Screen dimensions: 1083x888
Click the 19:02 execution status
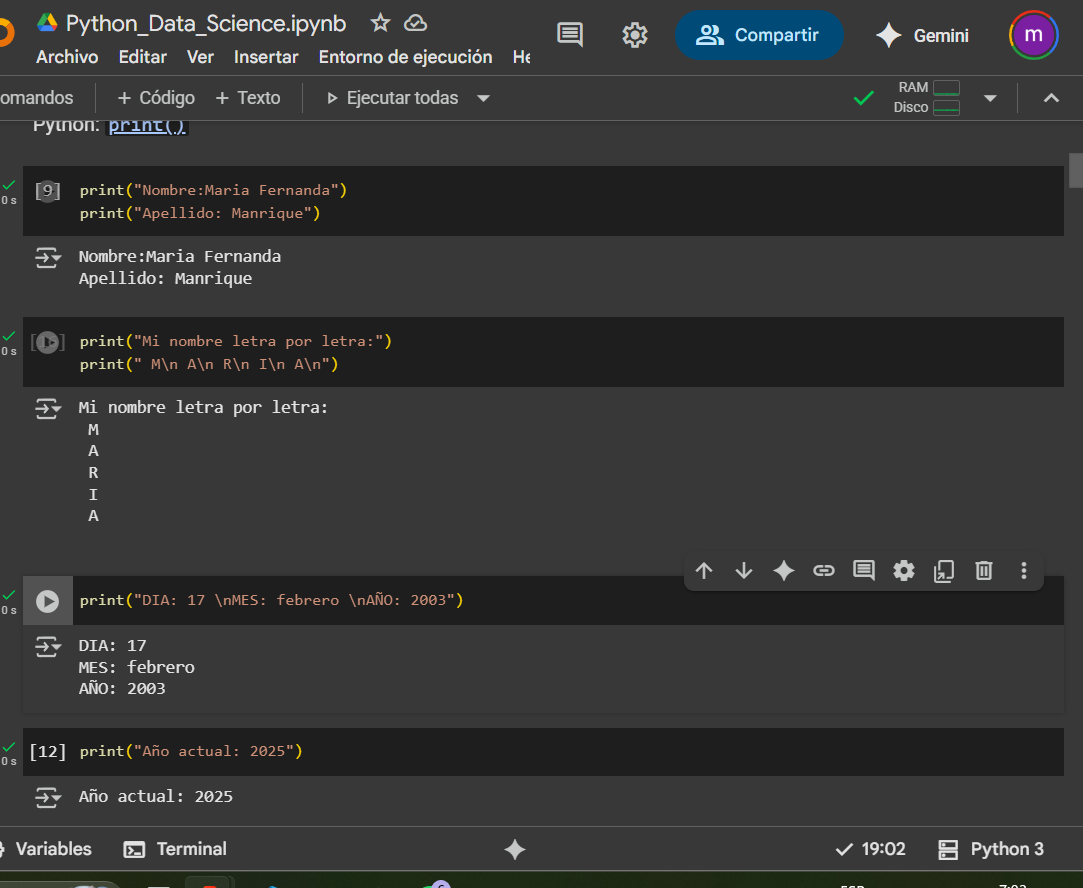pos(870,849)
